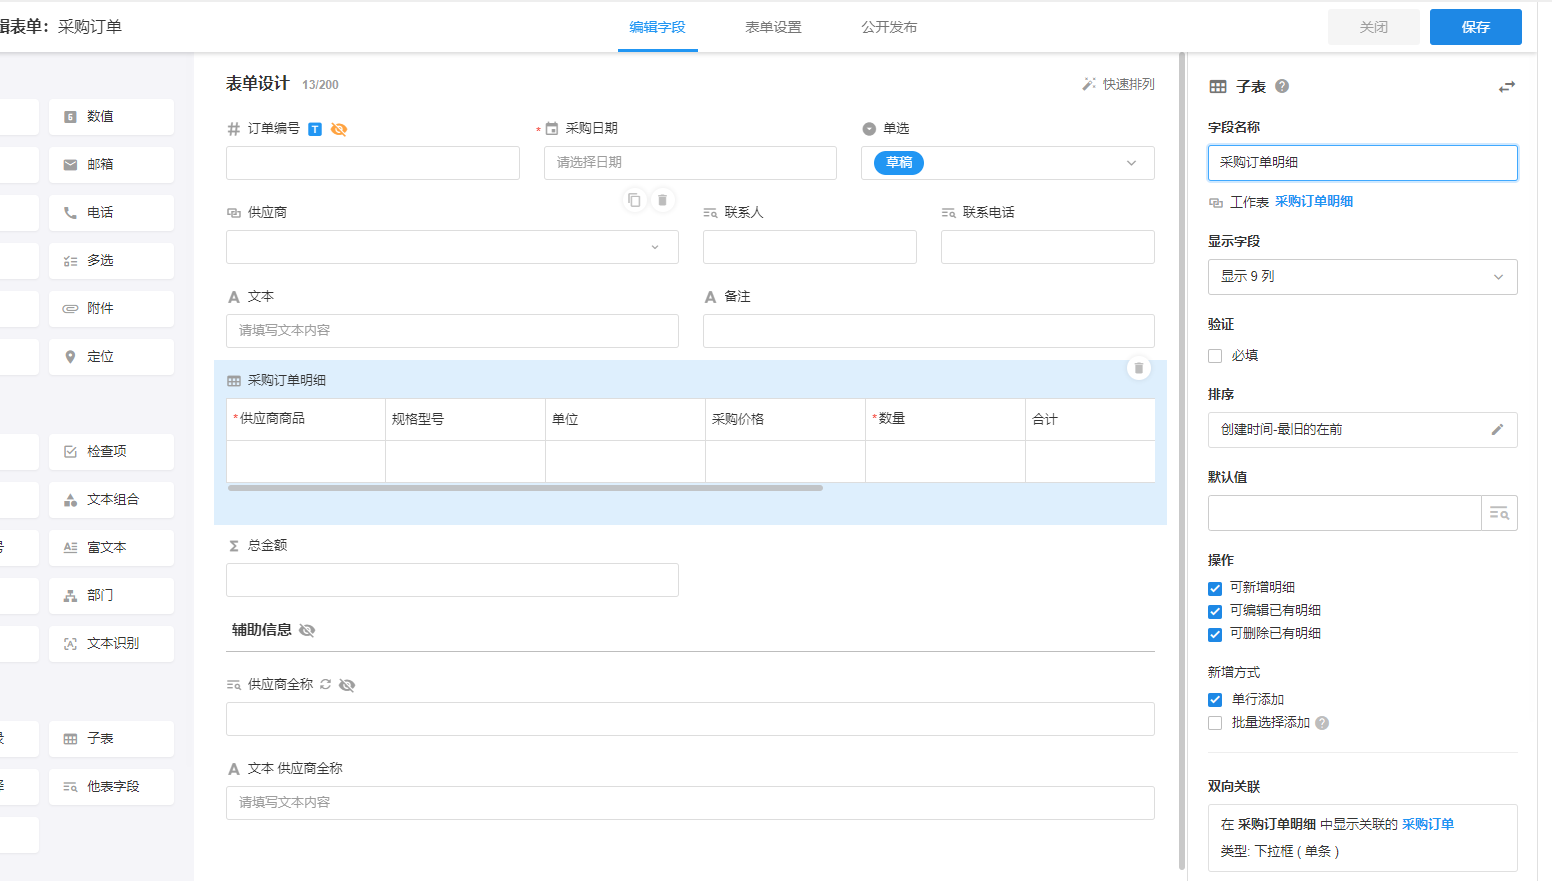Viewport: 1552px width, 881px height.
Task: Click the copy icon above supplier field
Action: [x=634, y=200]
